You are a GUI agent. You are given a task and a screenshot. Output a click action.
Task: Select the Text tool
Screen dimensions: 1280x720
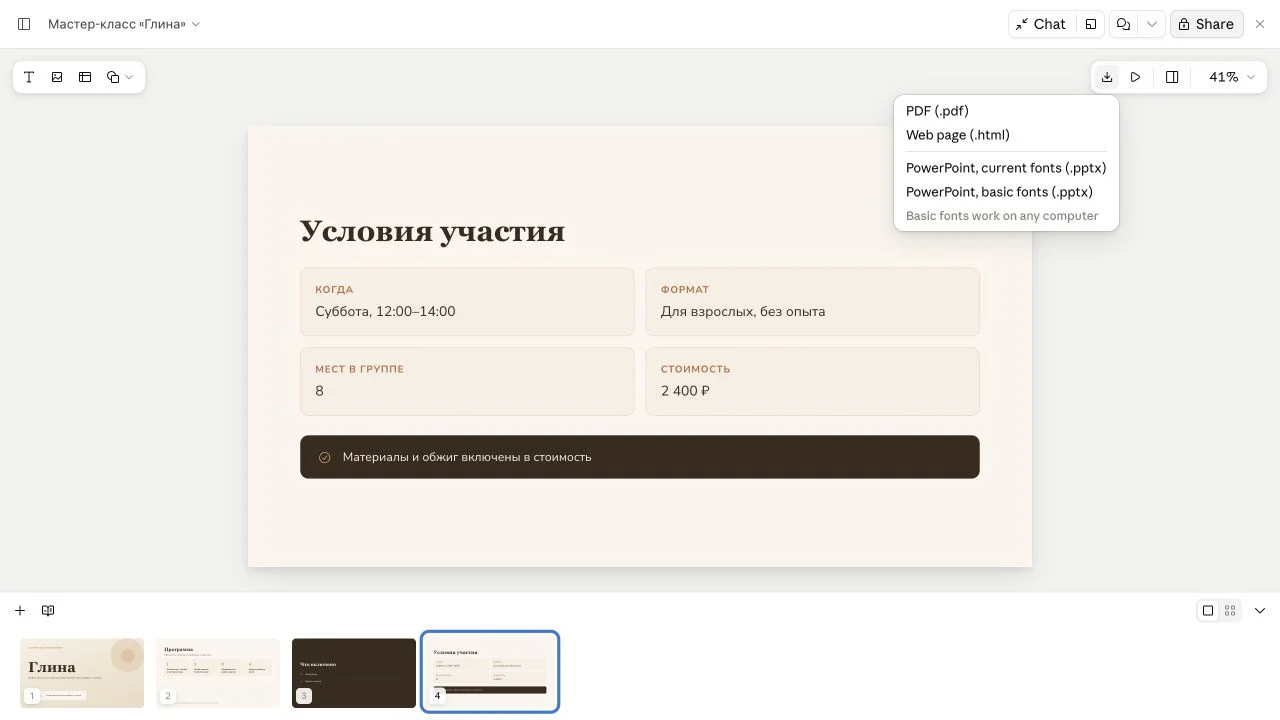(x=29, y=77)
